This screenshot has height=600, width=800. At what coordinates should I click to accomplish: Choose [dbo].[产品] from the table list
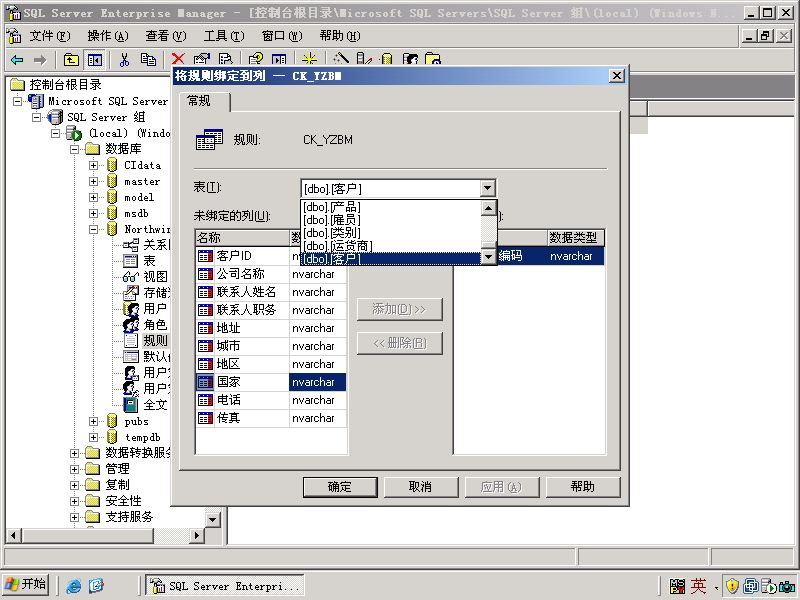(391, 207)
